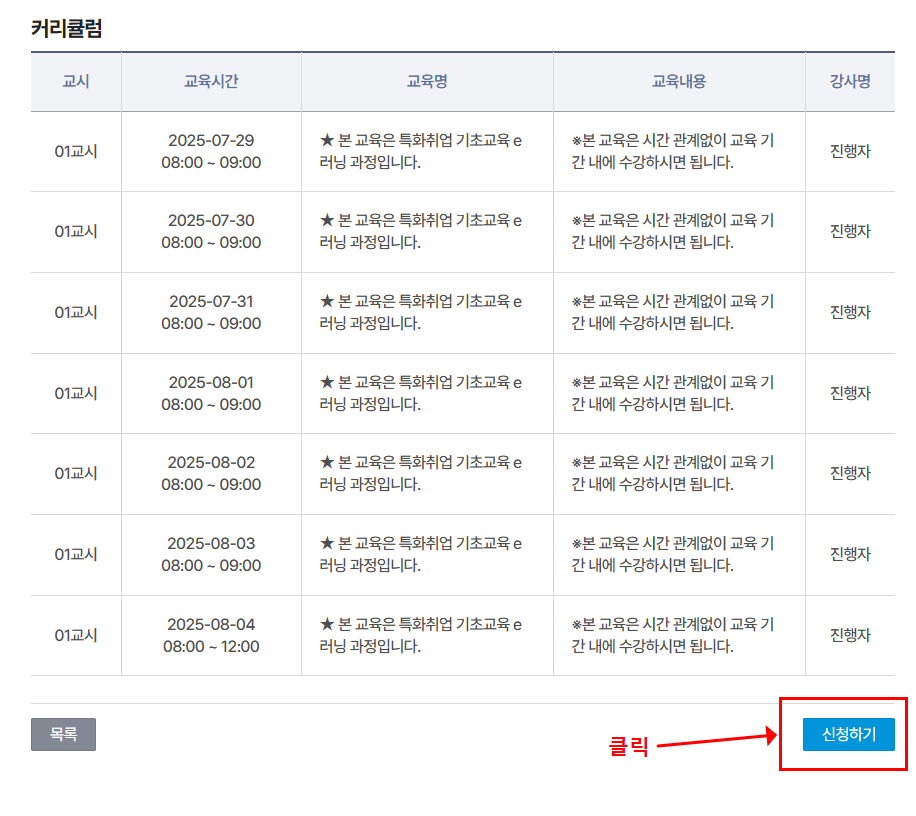The height and width of the screenshot is (816, 916).
Task: Click the 신청하기 (Apply) button
Action: pyautogui.click(x=846, y=734)
